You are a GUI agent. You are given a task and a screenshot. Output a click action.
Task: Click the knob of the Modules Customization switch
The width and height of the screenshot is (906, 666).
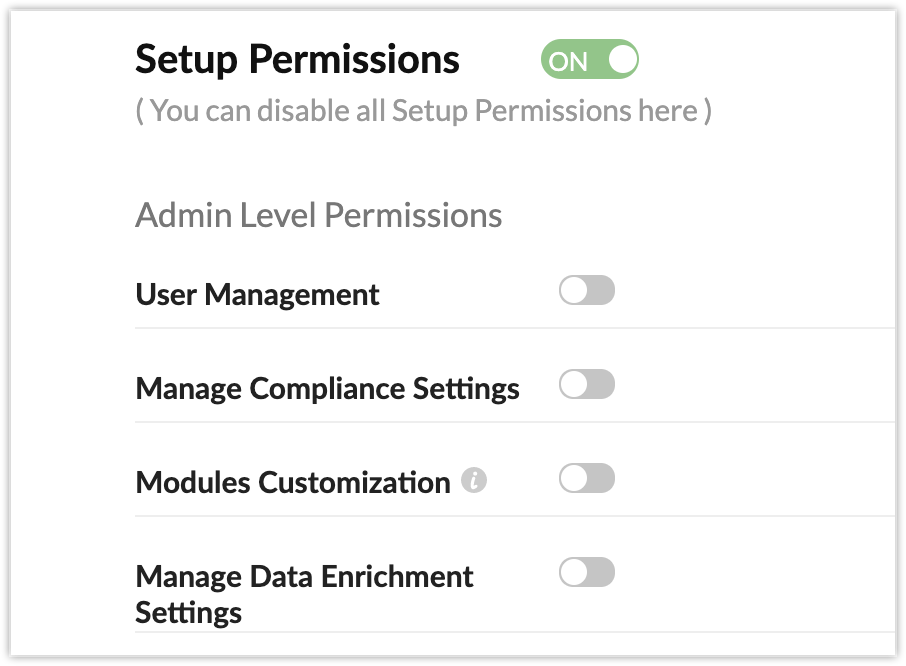coord(574,479)
